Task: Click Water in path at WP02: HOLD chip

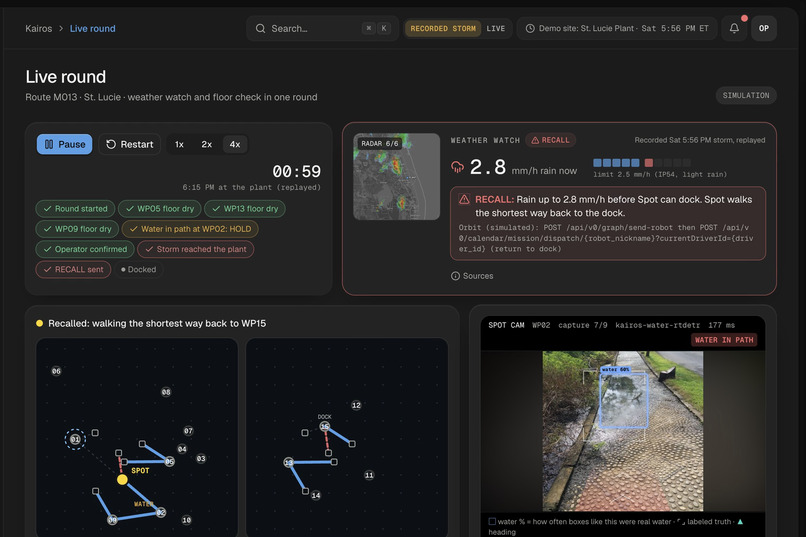Action: tap(190, 229)
